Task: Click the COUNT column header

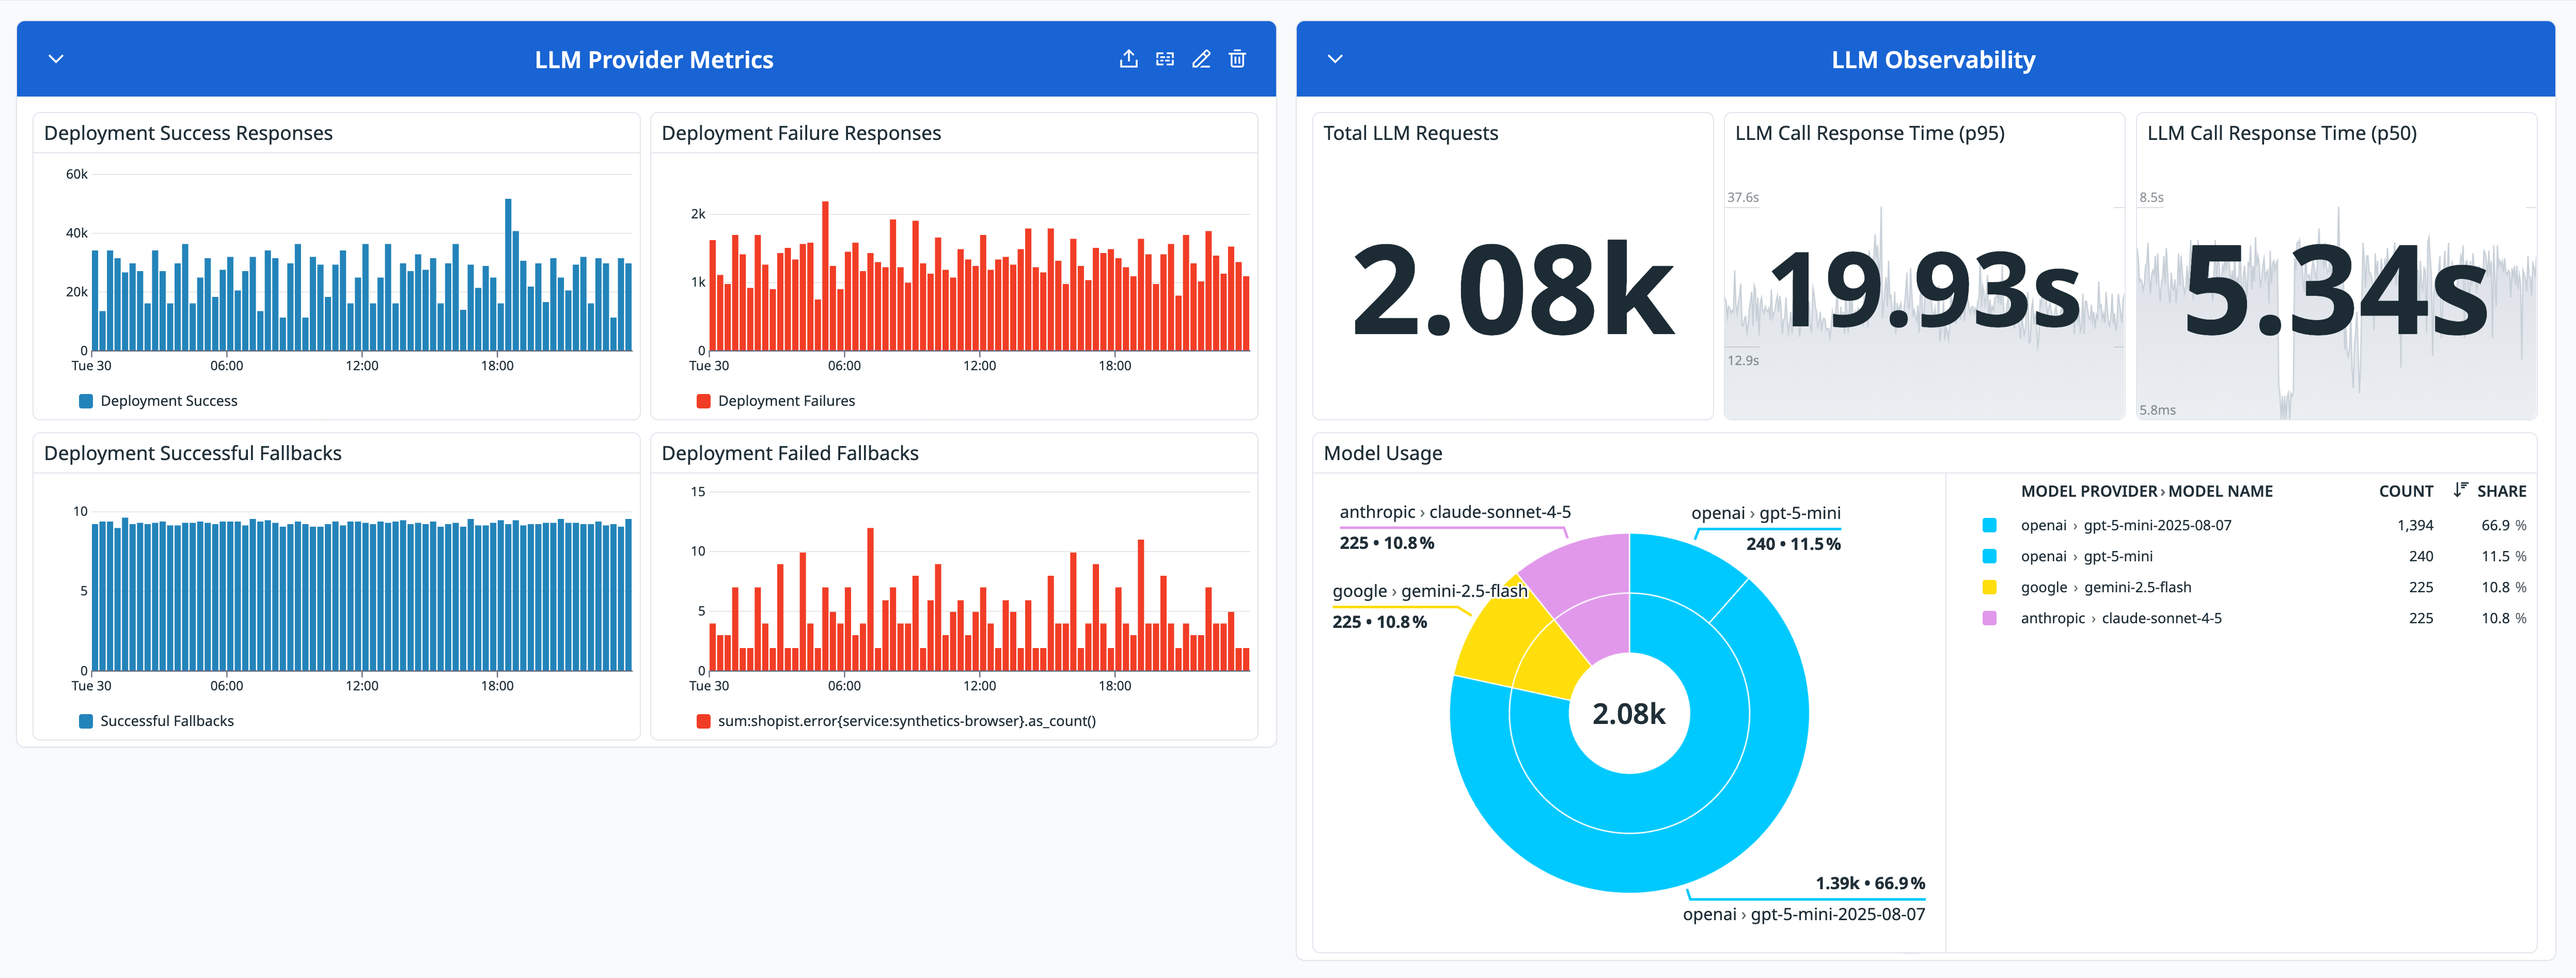Action: (2405, 491)
